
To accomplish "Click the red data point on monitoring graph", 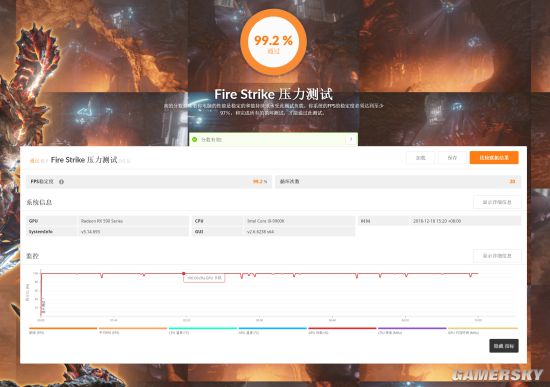I will coord(183,273).
